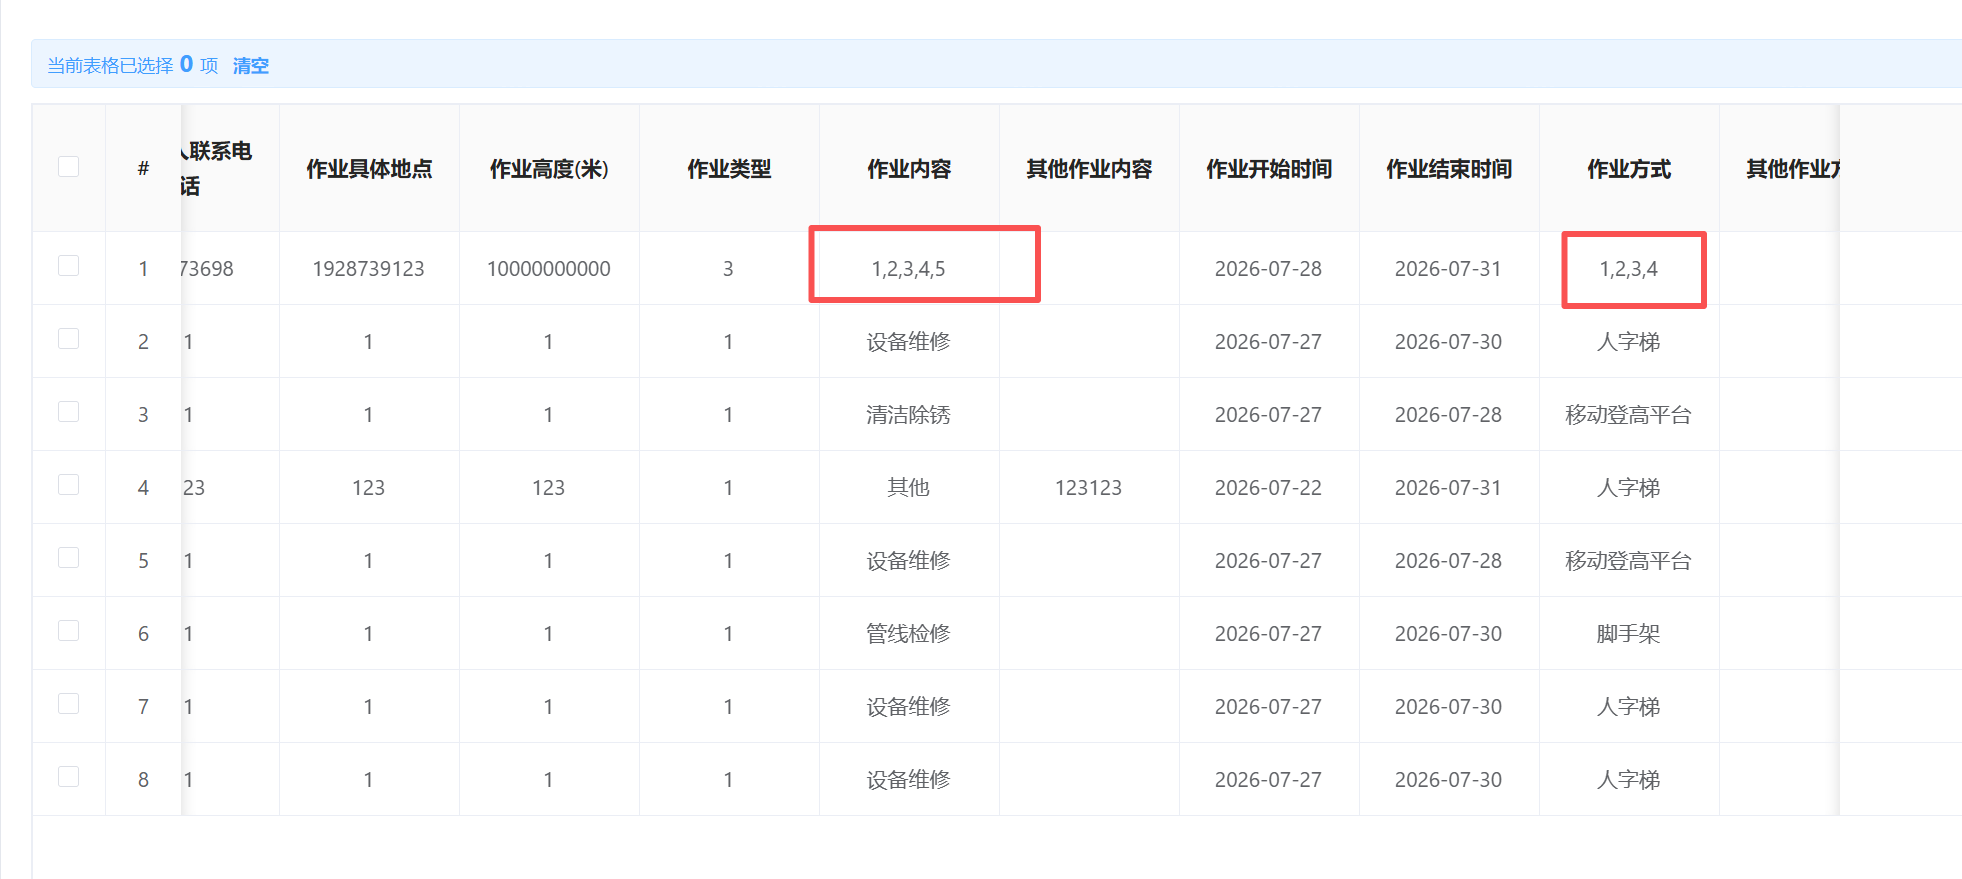This screenshot has width=1962, height=879.
Task: Click 管线检修 cell in row 6
Action: [908, 634]
